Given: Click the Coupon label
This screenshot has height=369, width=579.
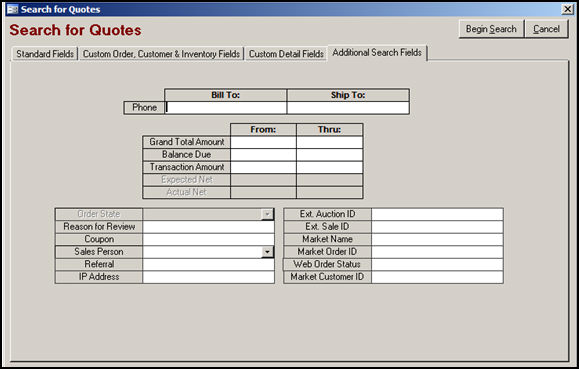Looking at the screenshot, I should [99, 239].
